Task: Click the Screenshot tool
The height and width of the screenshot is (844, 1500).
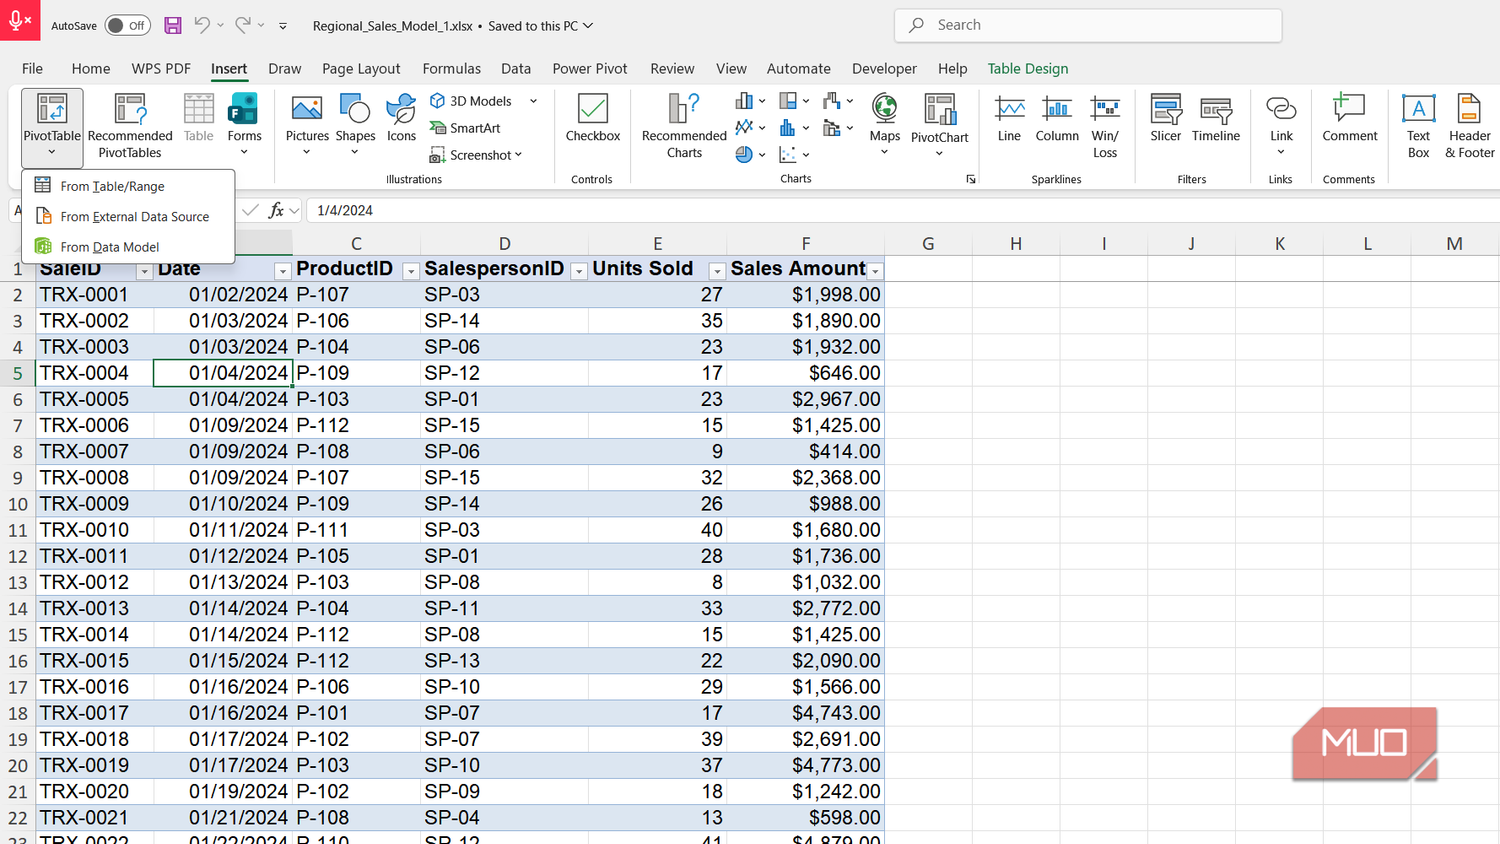Action: pos(476,155)
